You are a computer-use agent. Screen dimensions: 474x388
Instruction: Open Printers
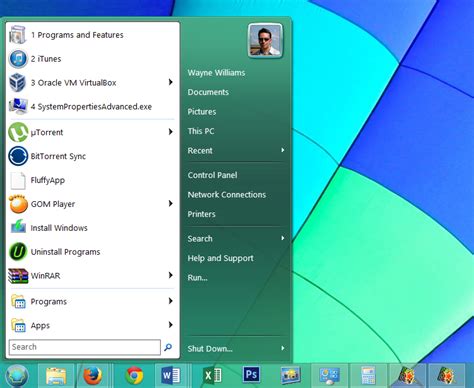201,214
